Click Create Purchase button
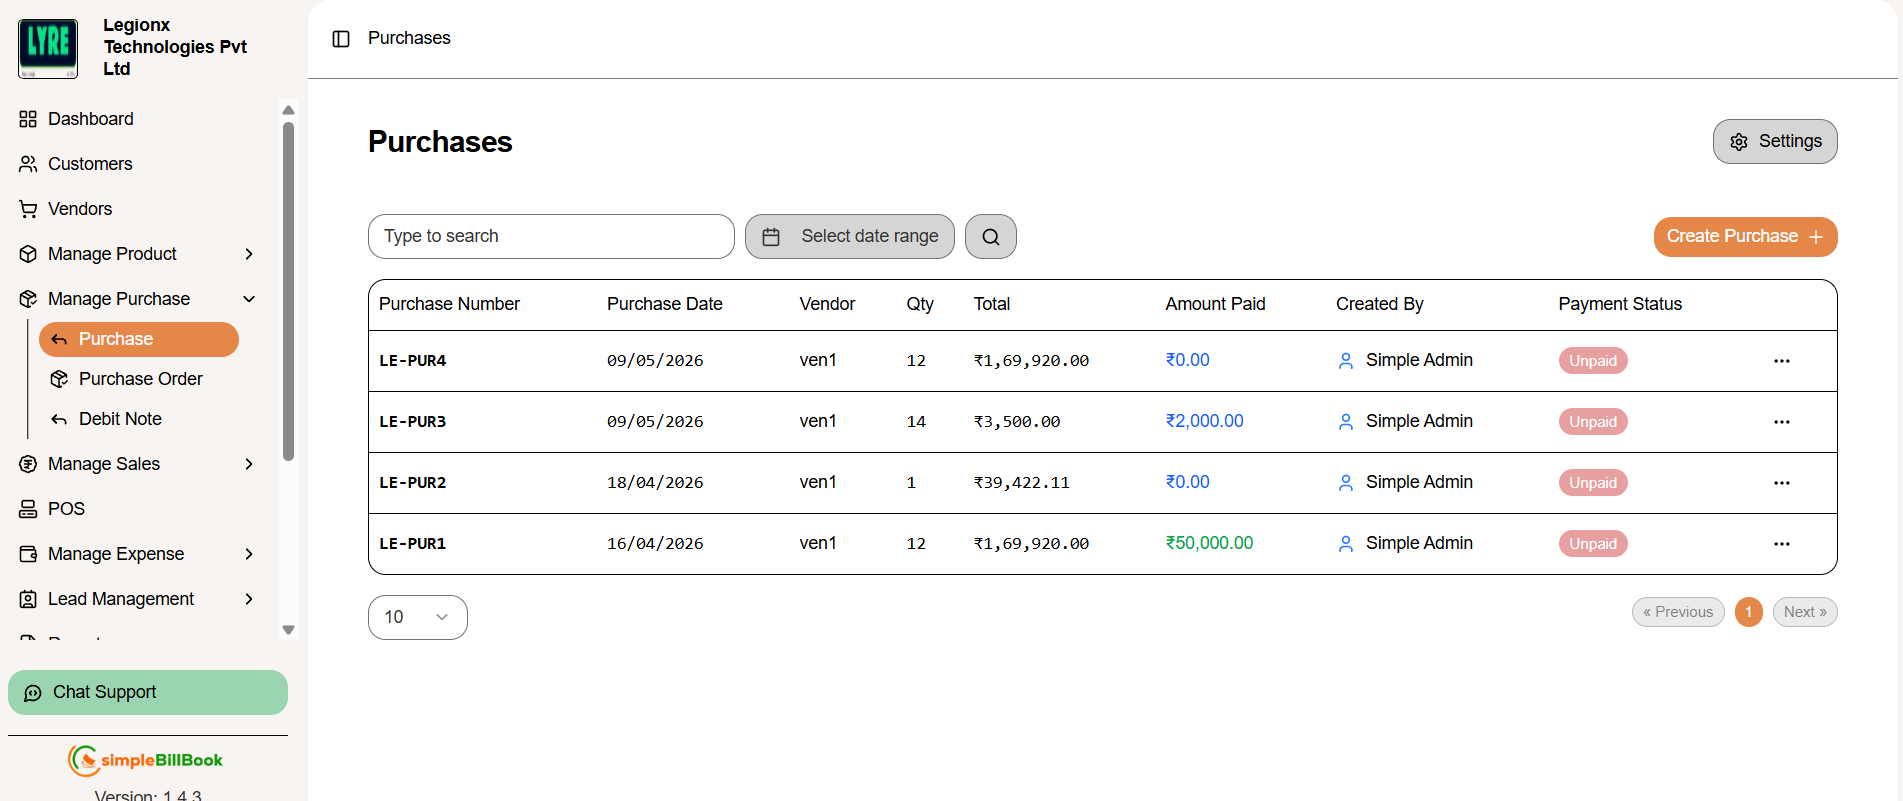Image resolution: width=1903 pixels, height=801 pixels. 1745,237
